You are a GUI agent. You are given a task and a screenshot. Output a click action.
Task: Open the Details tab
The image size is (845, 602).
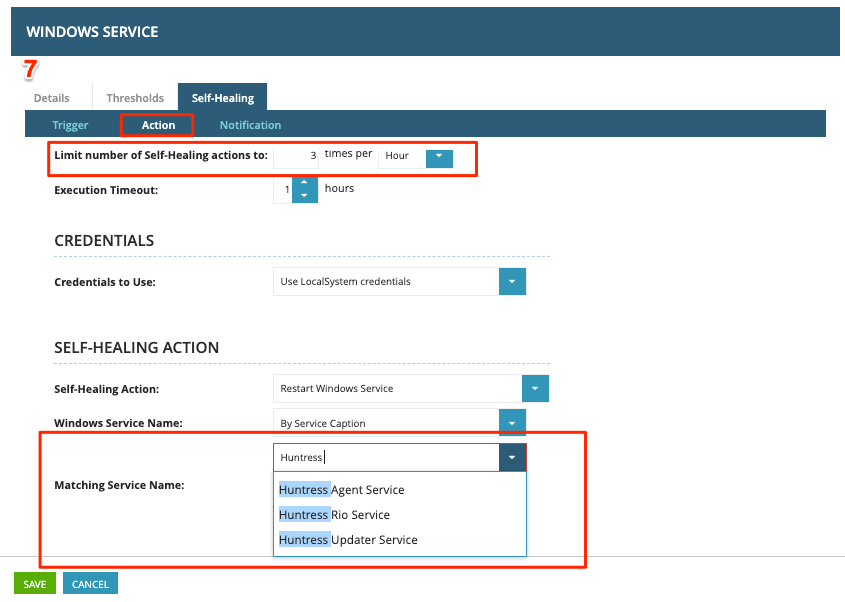52,98
